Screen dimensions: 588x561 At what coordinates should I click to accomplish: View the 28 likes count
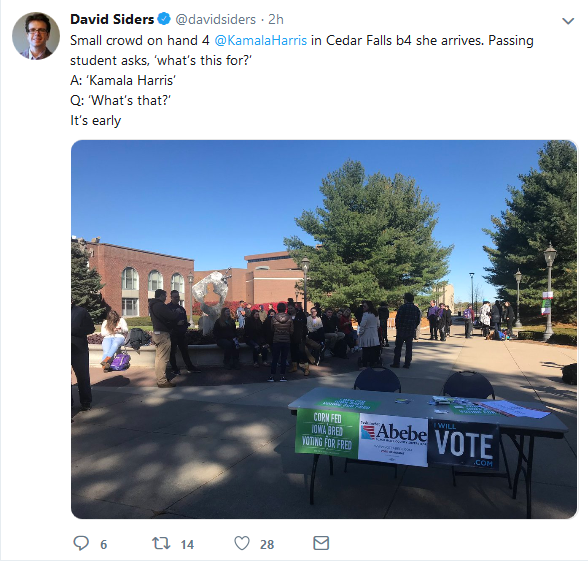(267, 544)
